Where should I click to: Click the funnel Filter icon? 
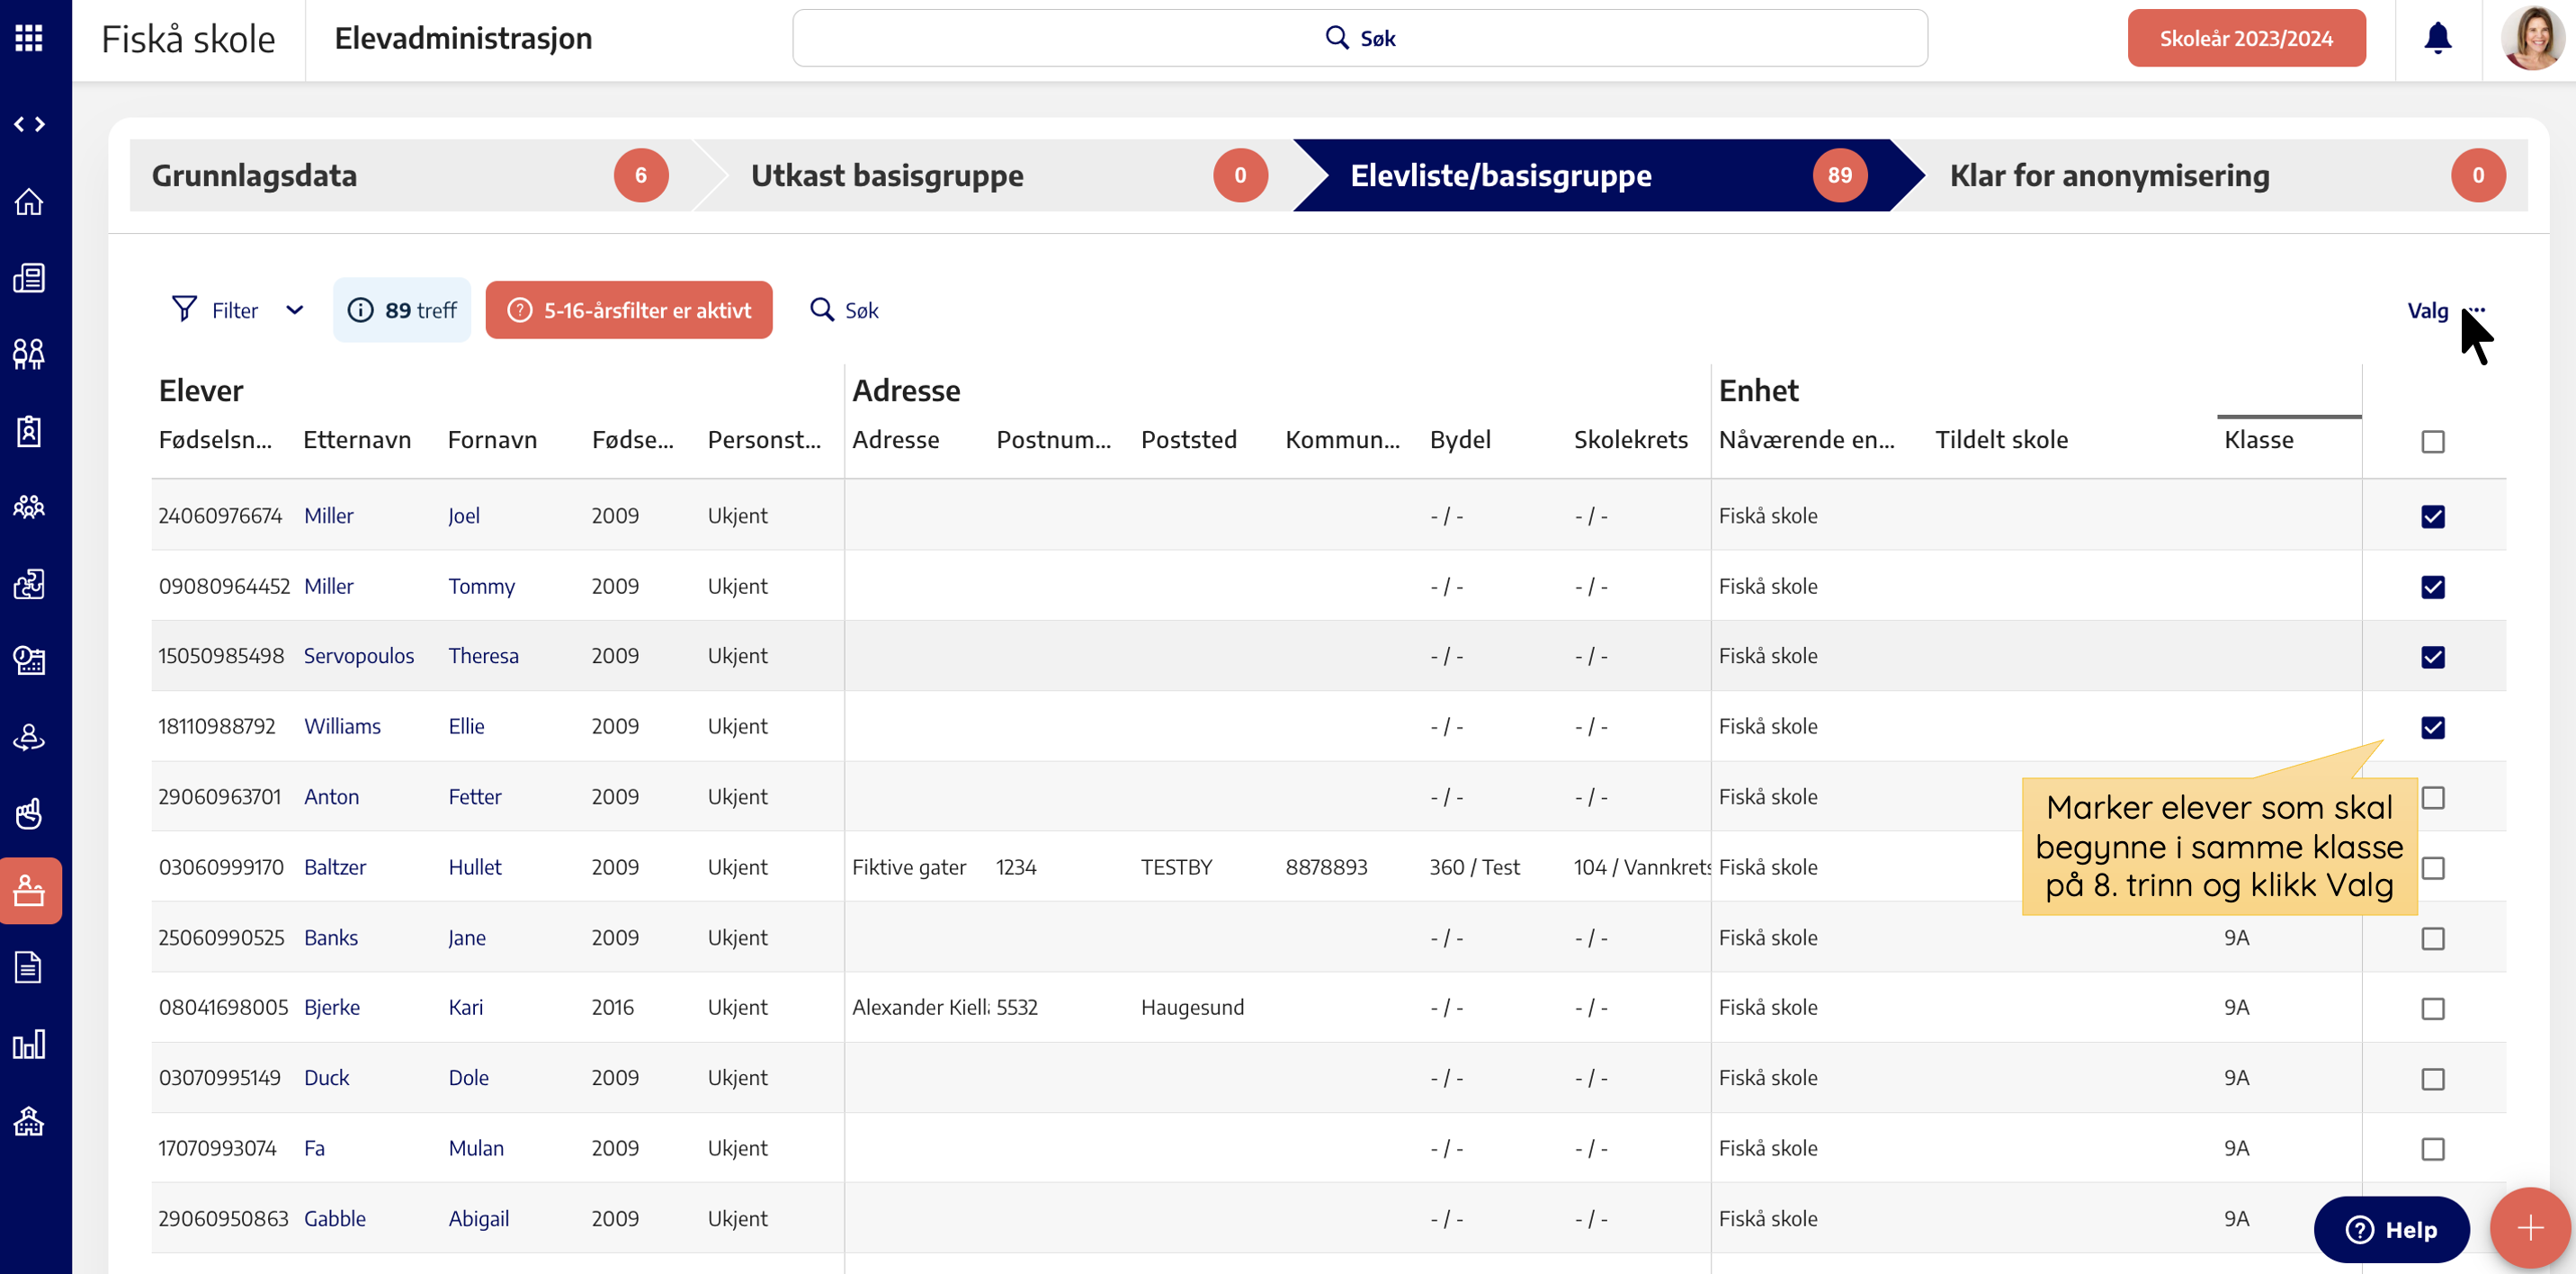point(184,309)
